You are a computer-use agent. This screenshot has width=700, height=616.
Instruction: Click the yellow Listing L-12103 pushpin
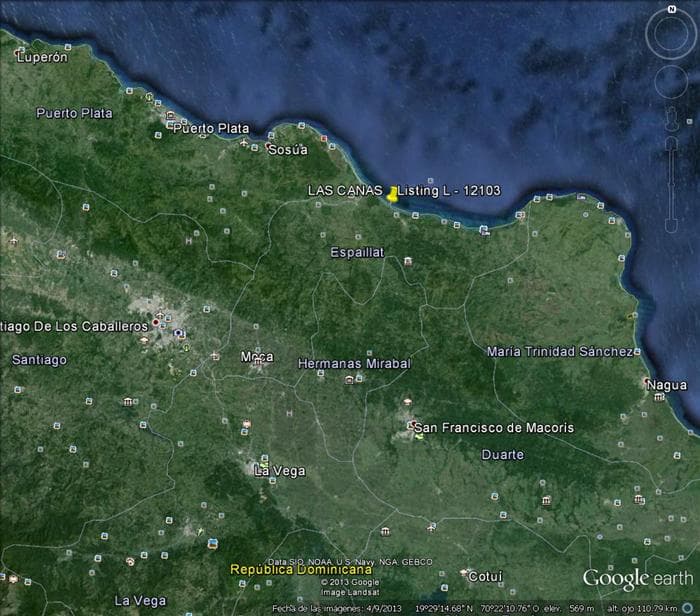(392, 195)
